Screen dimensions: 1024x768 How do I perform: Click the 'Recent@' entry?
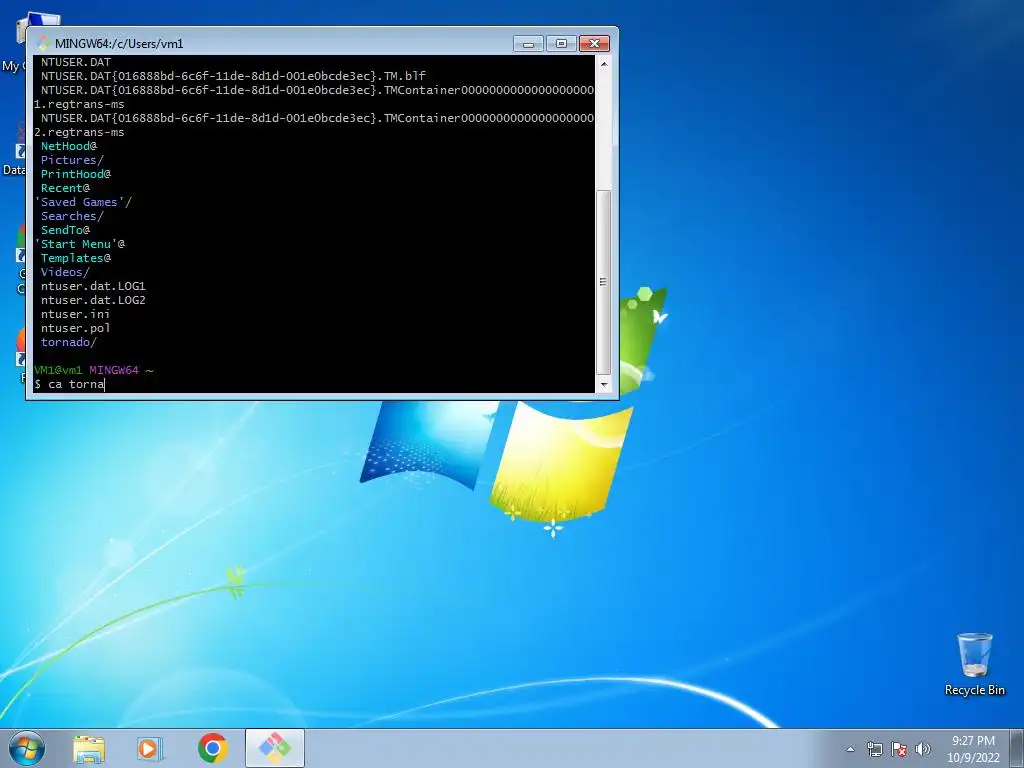coord(65,188)
